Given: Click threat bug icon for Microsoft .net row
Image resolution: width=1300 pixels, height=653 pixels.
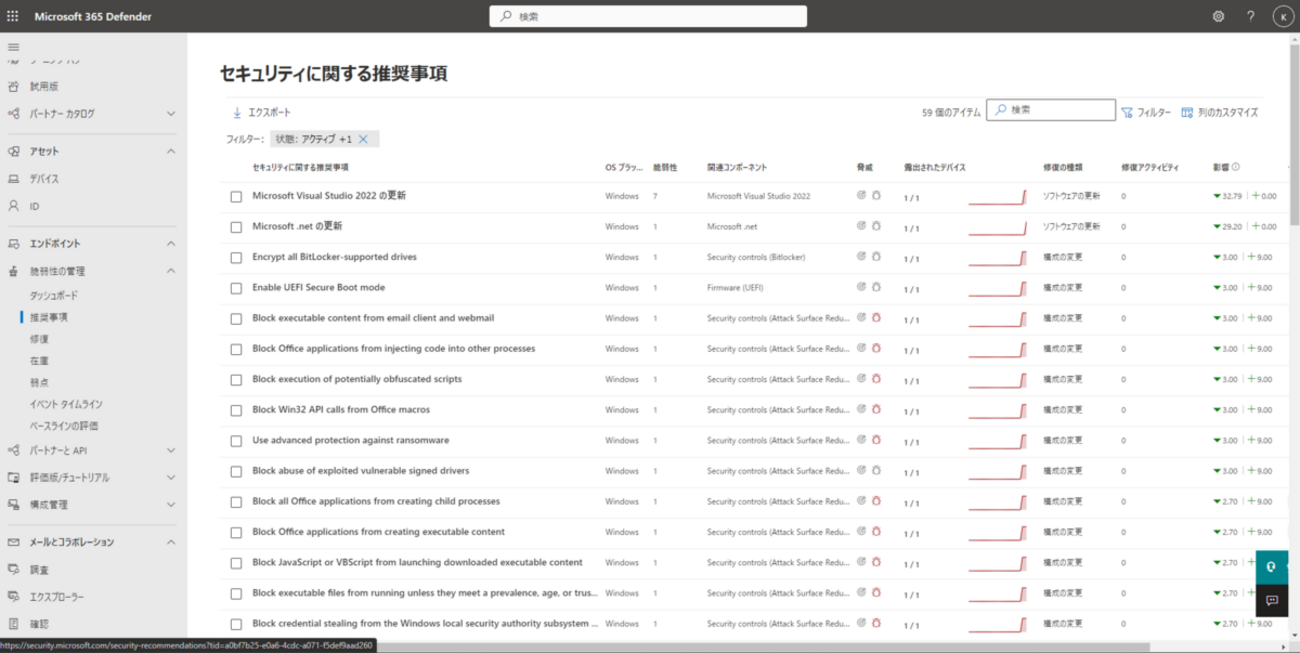Looking at the screenshot, I should click(875, 226).
